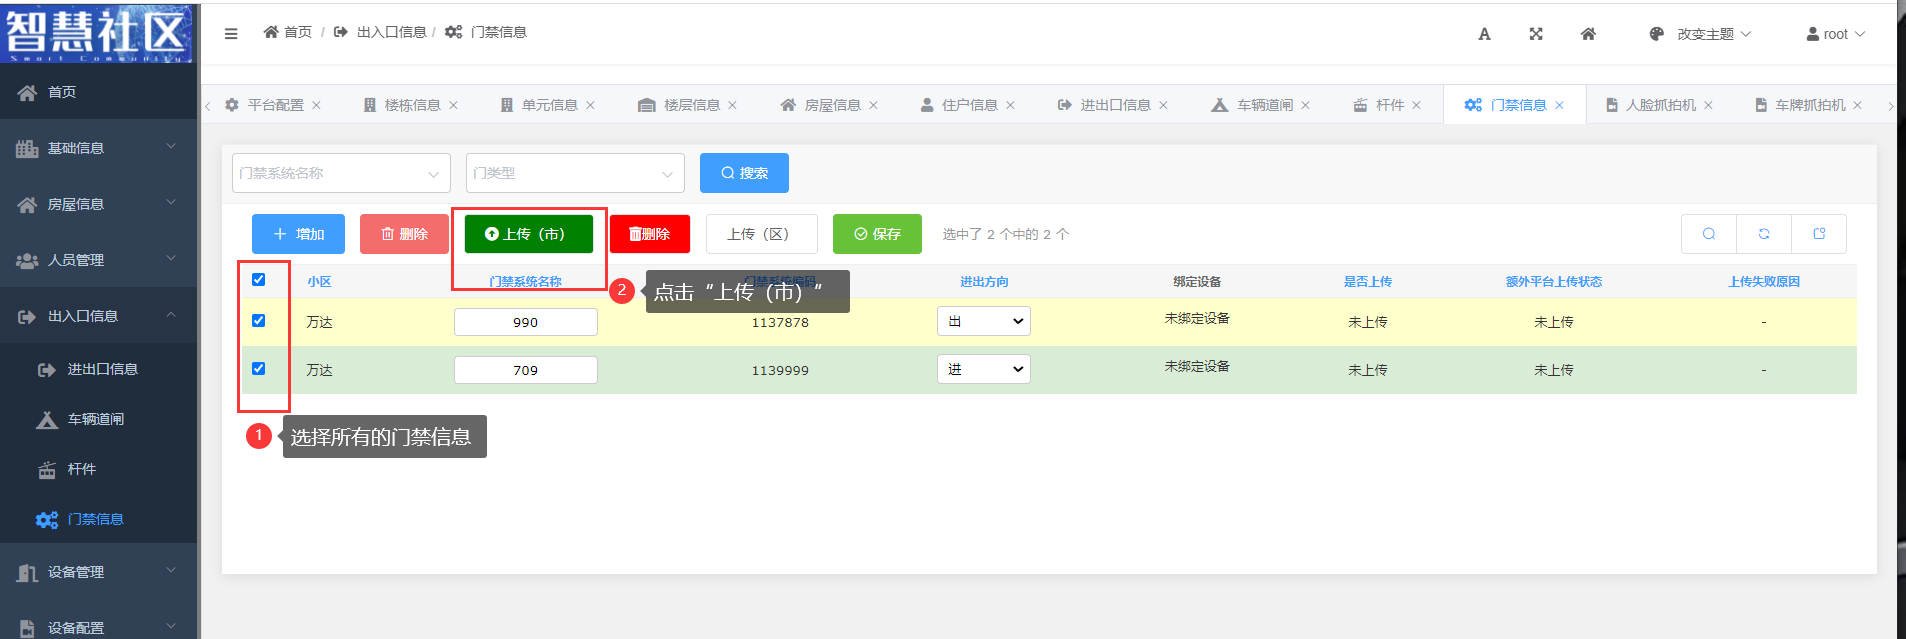Click the export icon in table toolbar
1906x639 pixels.
1819,234
